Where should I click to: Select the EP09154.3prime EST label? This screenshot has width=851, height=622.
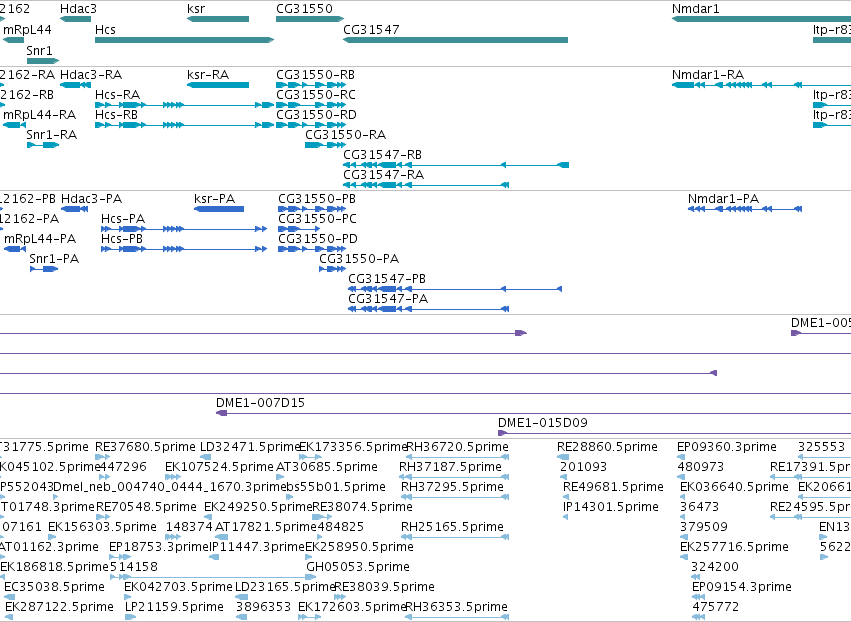pyautogui.click(x=741, y=588)
